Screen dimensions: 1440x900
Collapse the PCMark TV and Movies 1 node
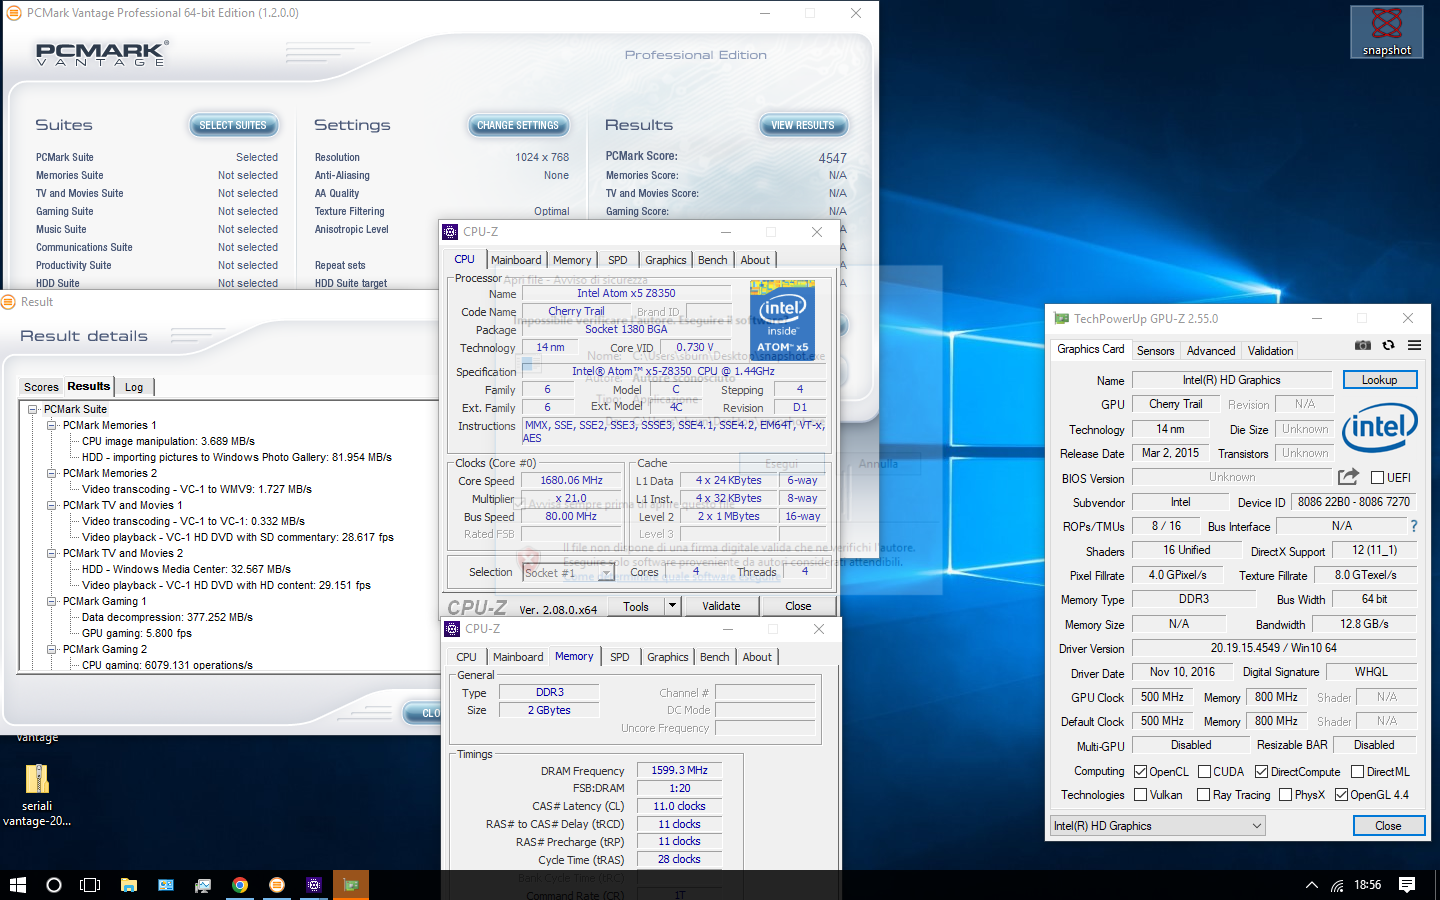(x=52, y=505)
